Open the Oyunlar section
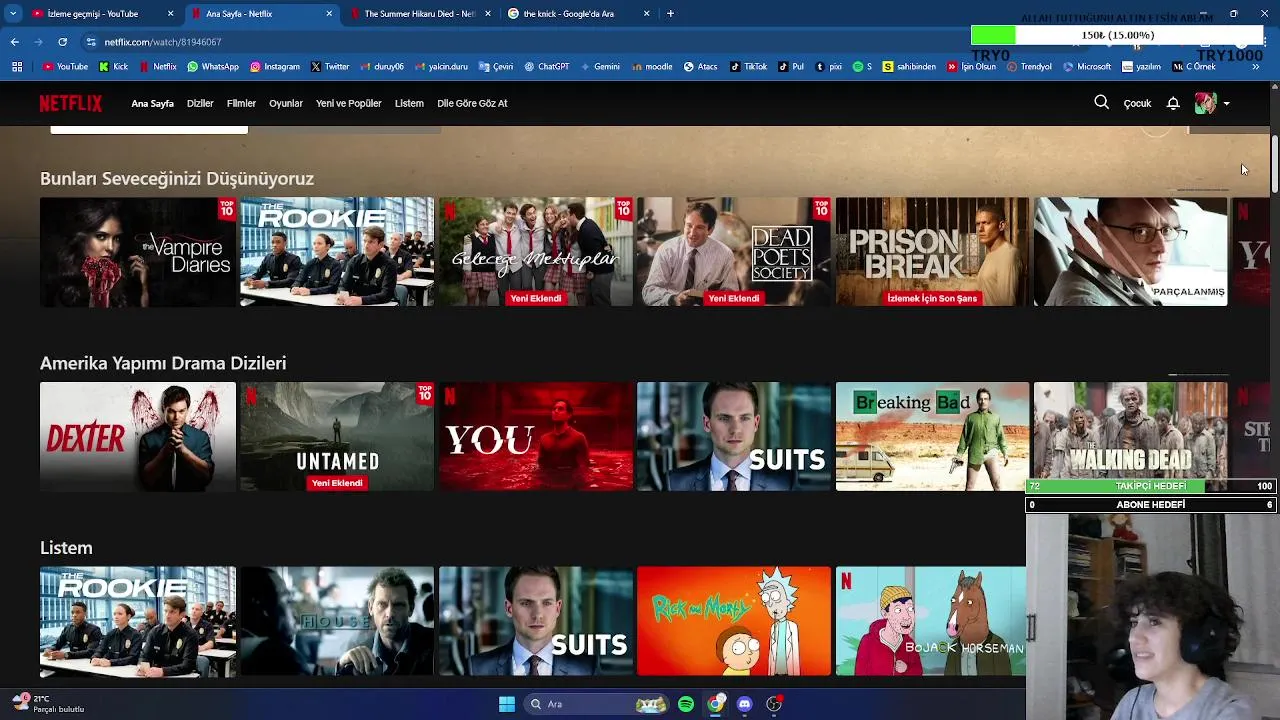Viewport: 1280px width, 720px height. point(285,103)
